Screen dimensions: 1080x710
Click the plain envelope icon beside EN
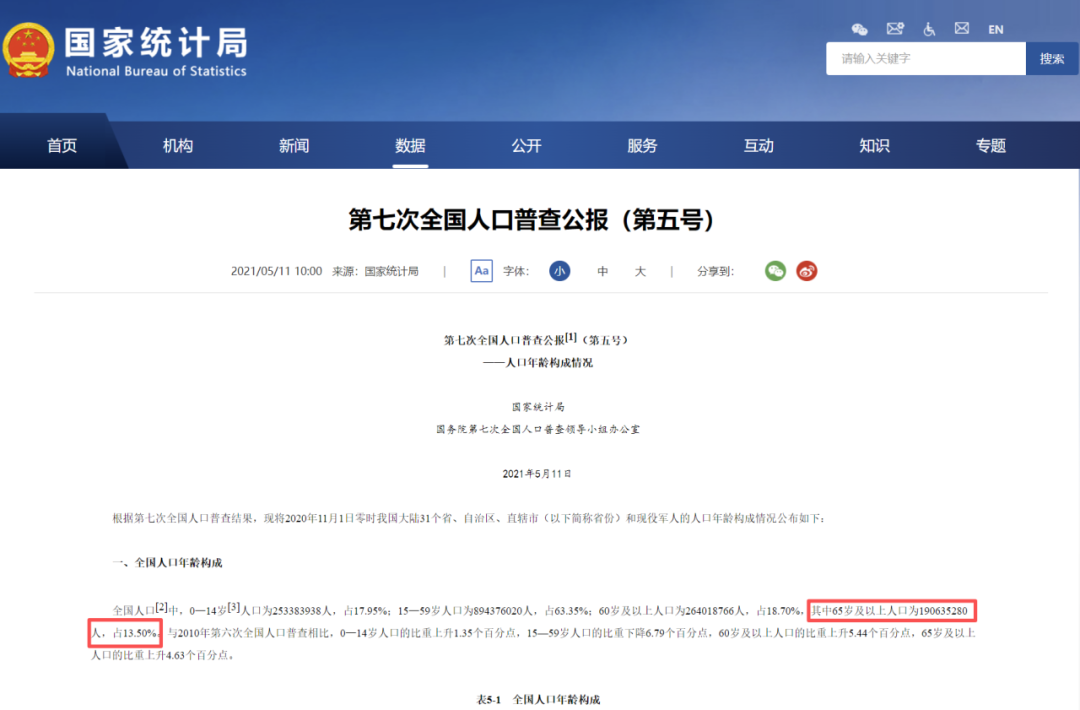click(962, 28)
